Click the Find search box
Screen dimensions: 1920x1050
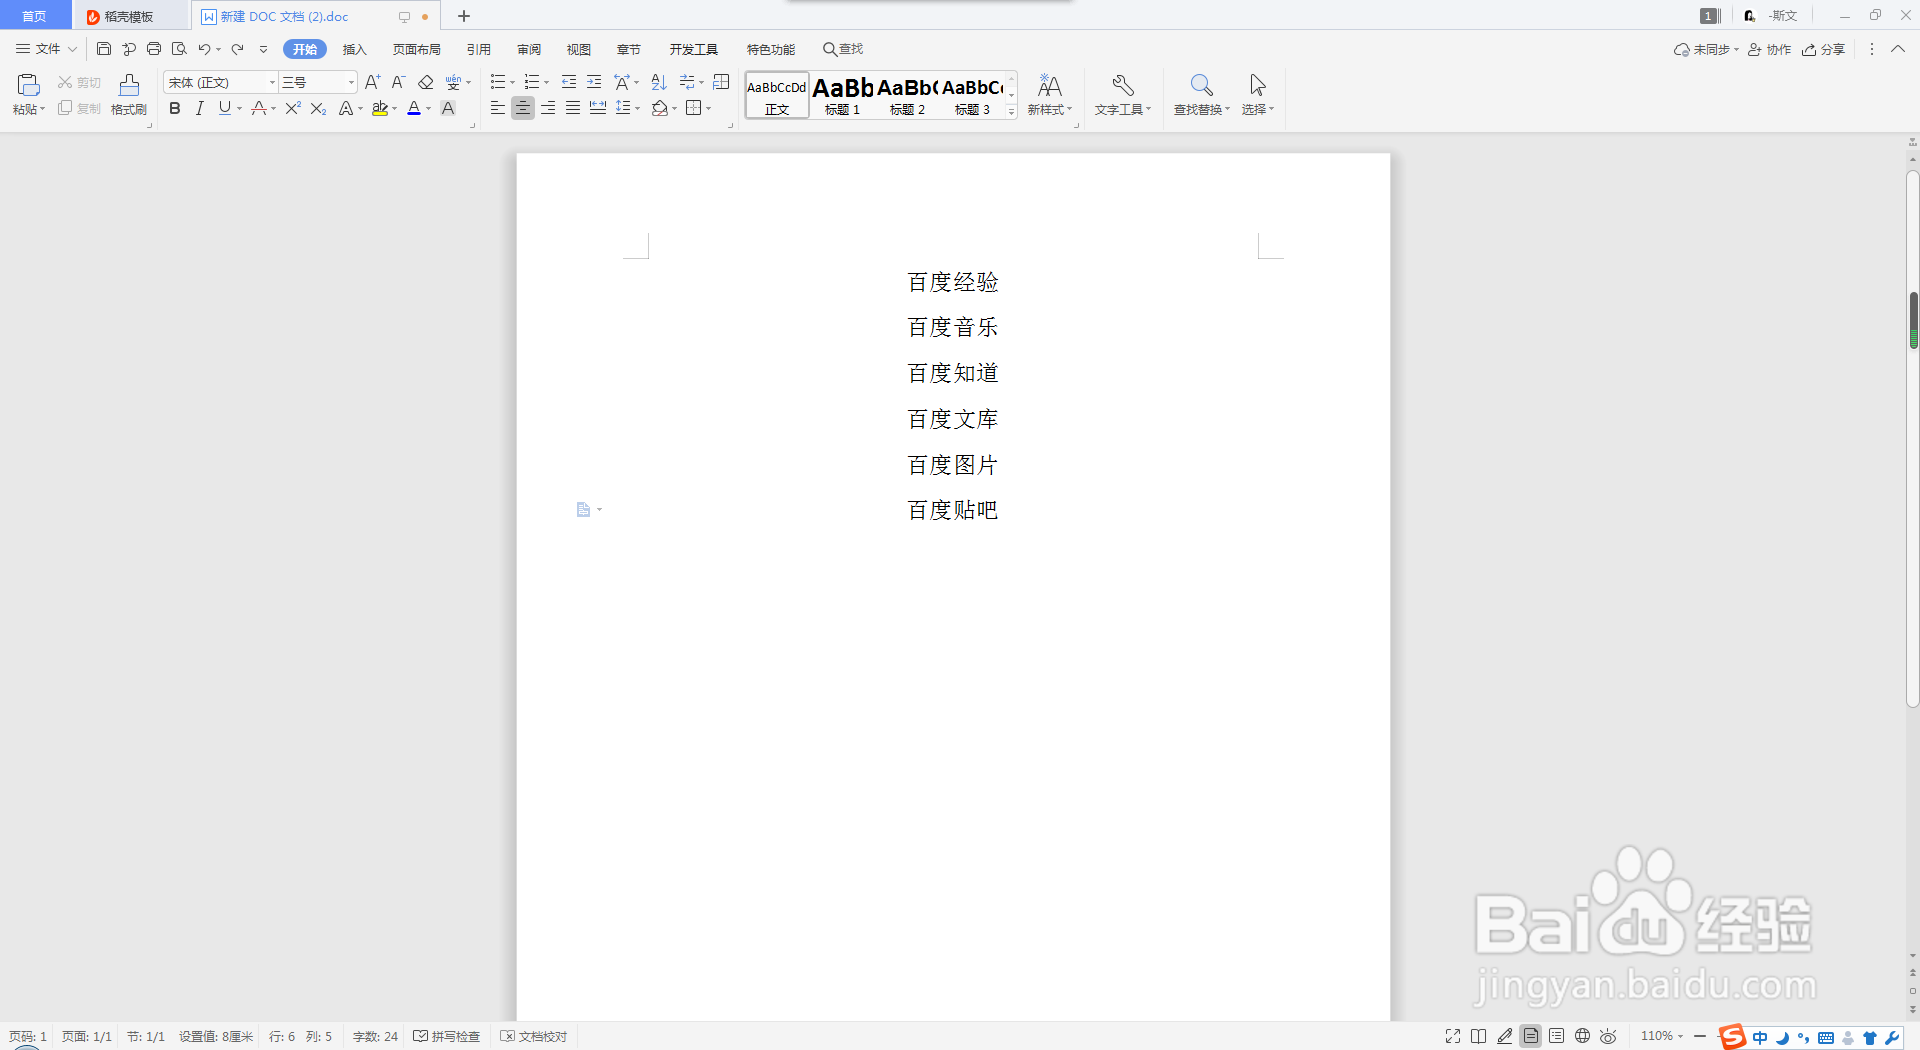[x=843, y=49]
